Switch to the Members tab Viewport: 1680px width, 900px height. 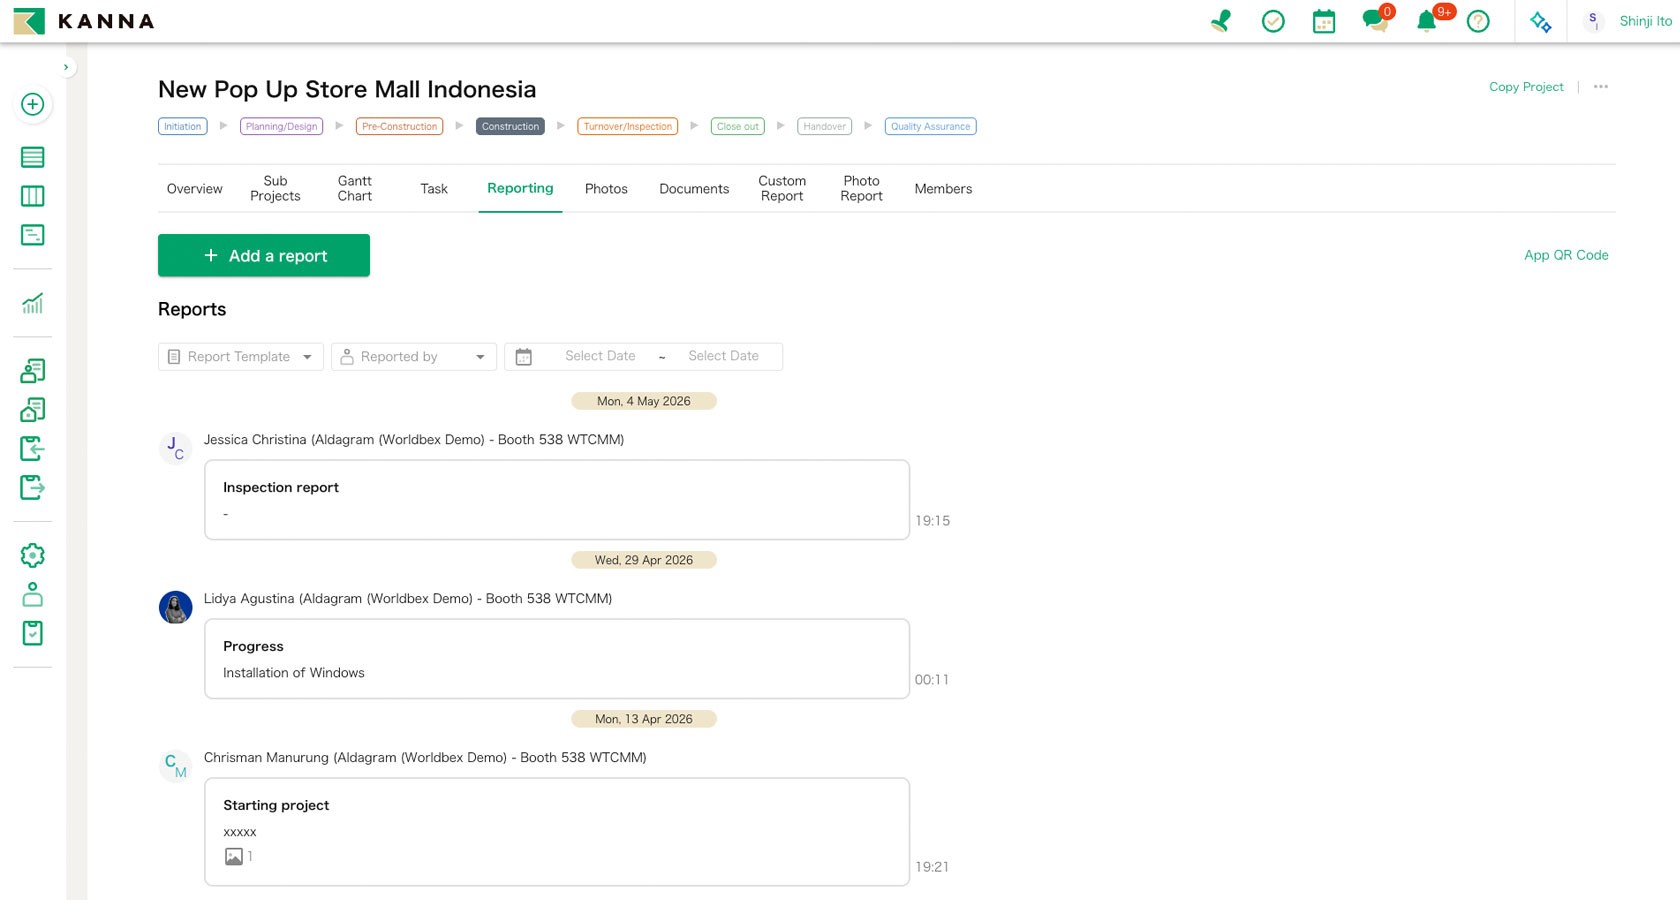coord(943,189)
